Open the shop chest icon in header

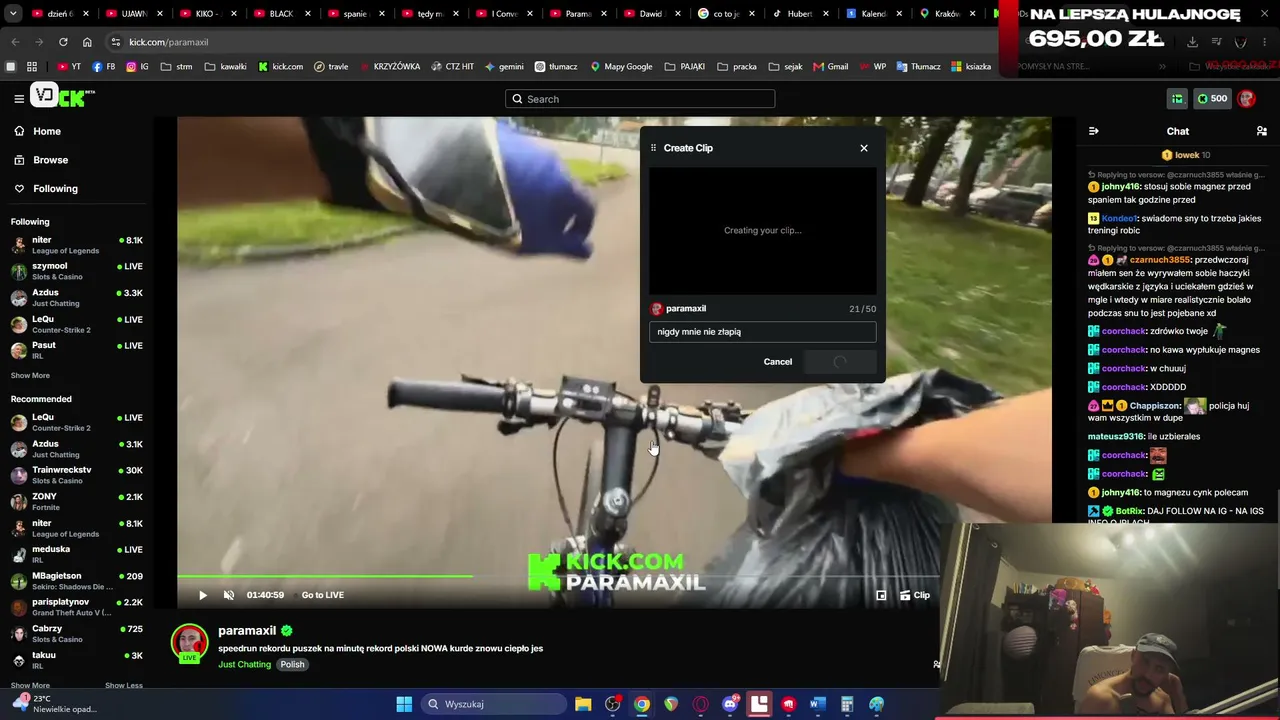click(1177, 99)
